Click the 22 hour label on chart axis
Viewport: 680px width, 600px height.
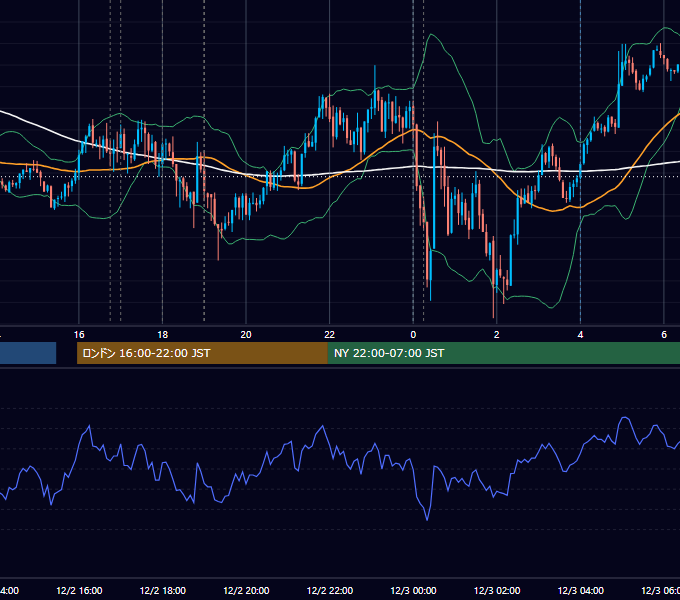[330, 335]
